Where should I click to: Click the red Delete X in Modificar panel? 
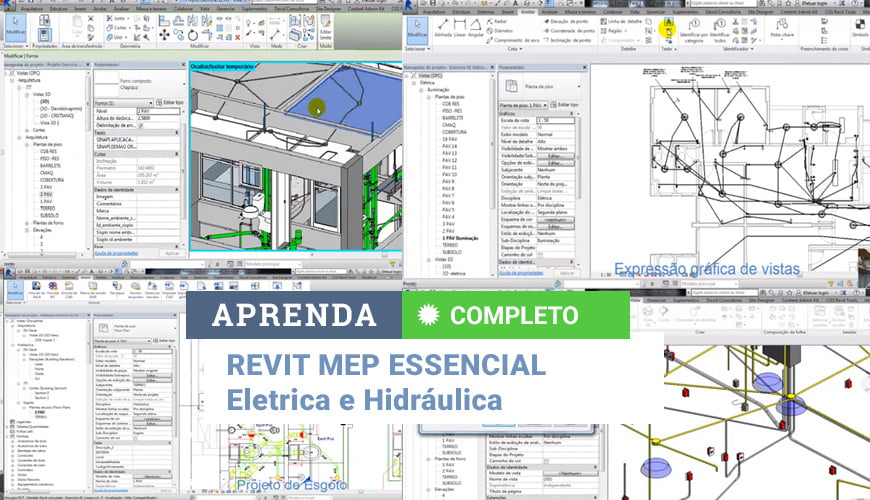click(237, 38)
